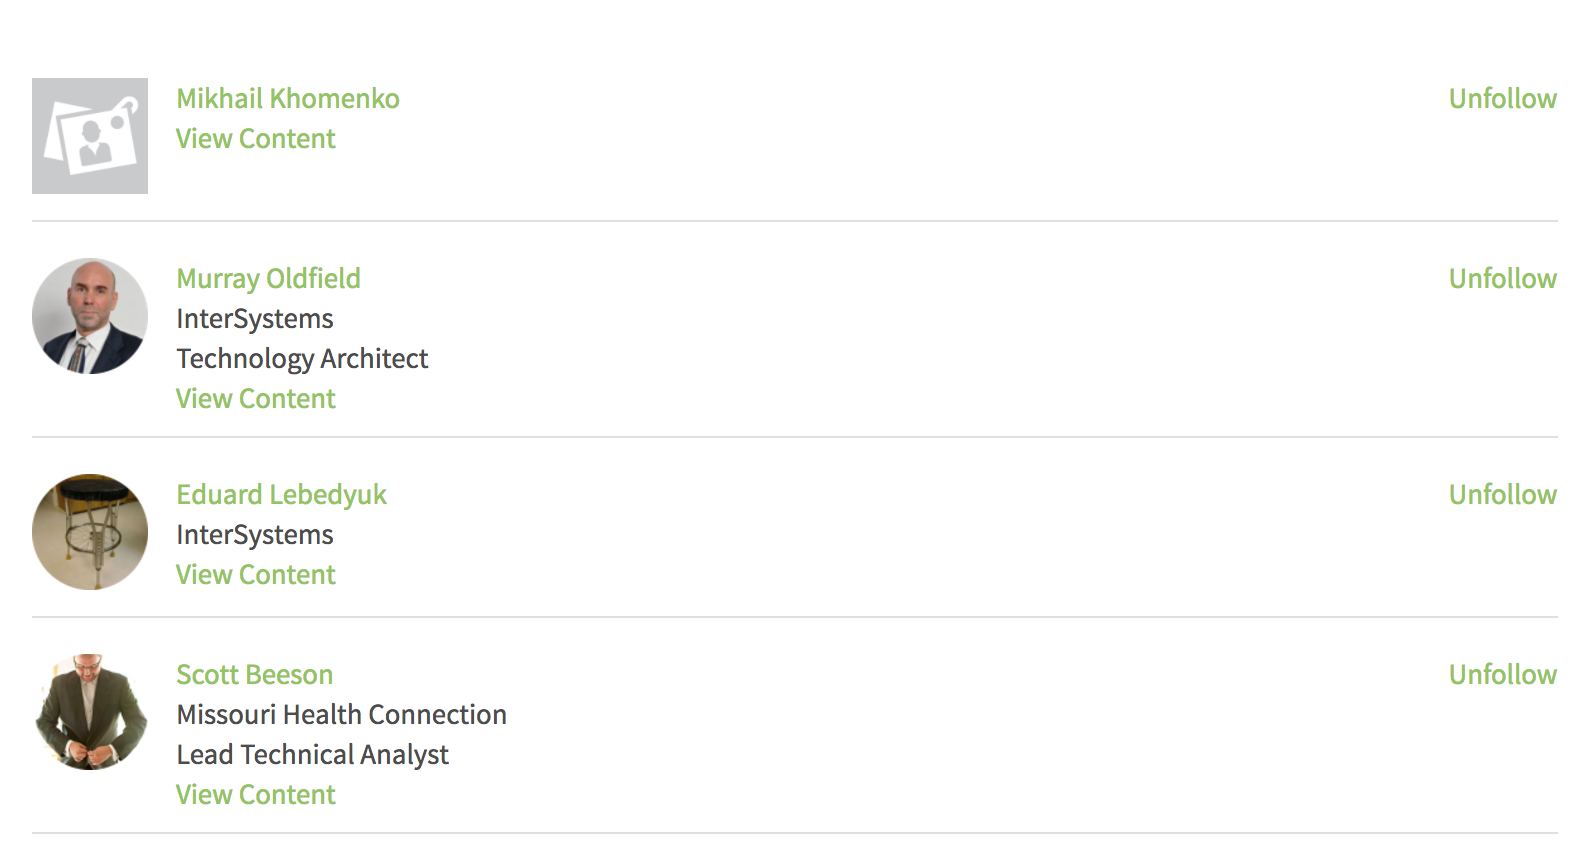This screenshot has width=1592, height=842.
Task: Click Eduard Lebedyuk's profile picture
Action: pos(90,532)
